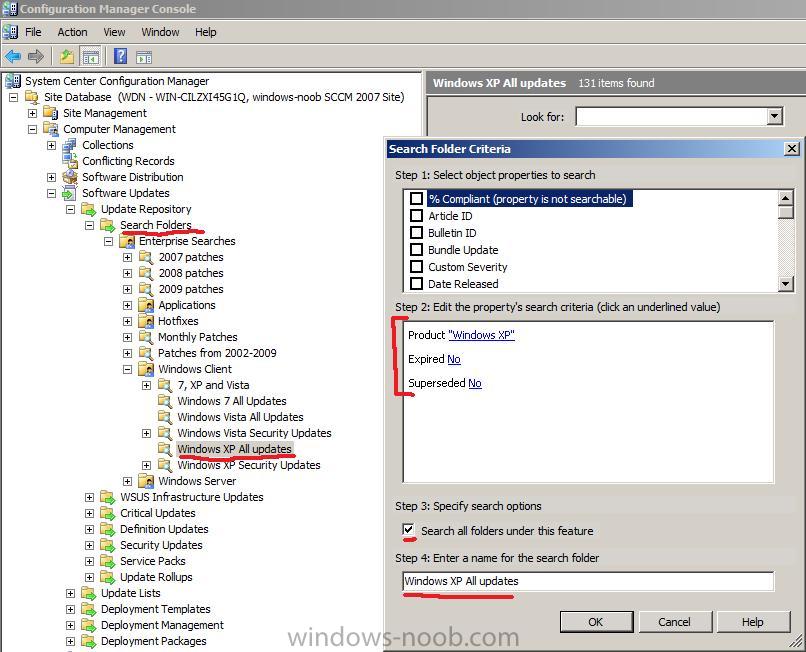Click the Critical Updates folder icon

[x=107, y=513]
